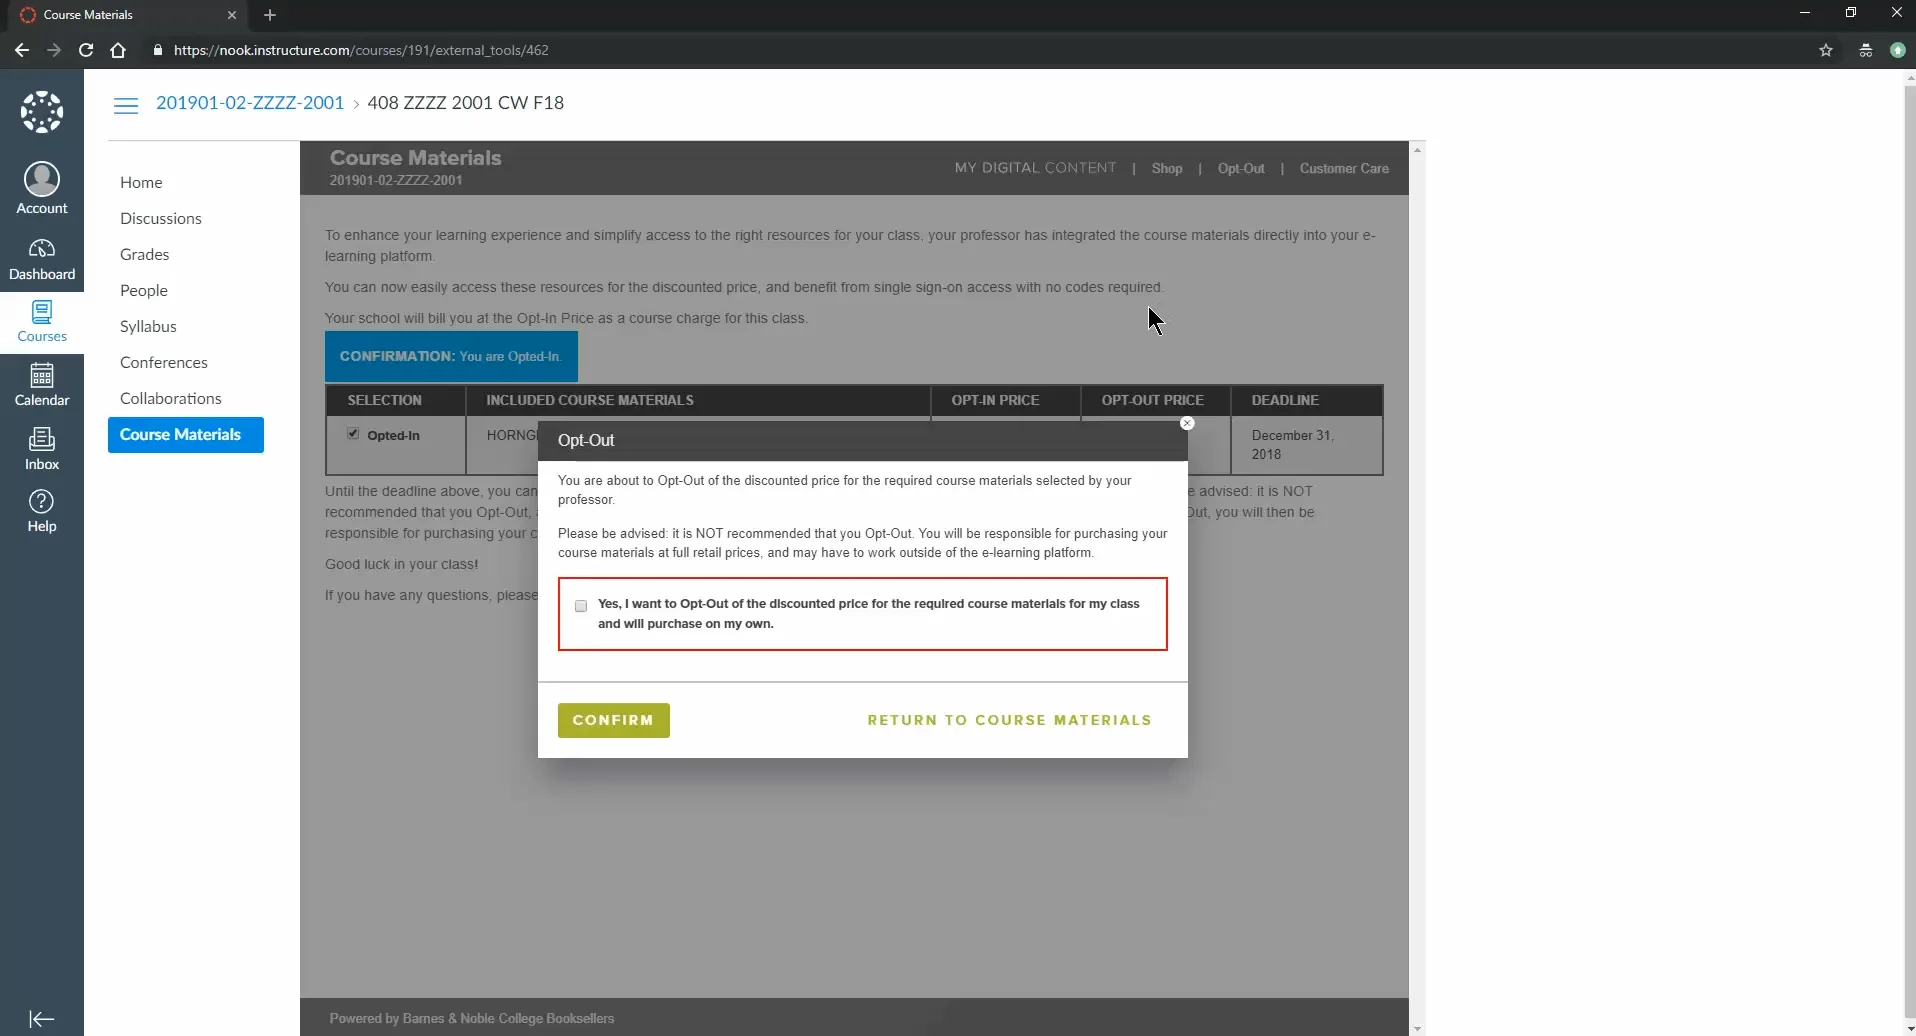Image resolution: width=1916 pixels, height=1036 pixels.
Task: Open the hamburger navigation menu
Action: pyautogui.click(x=125, y=105)
